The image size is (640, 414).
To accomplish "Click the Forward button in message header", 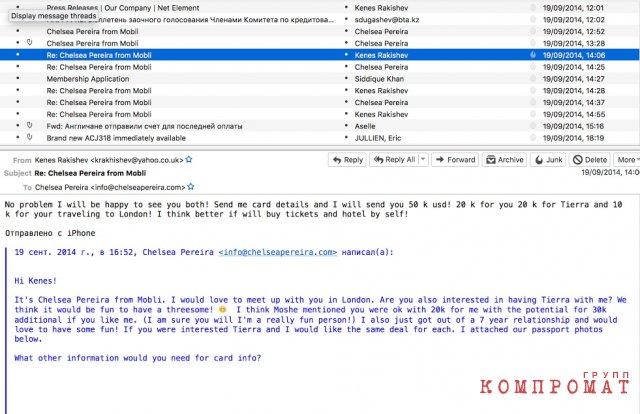I will click(456, 160).
